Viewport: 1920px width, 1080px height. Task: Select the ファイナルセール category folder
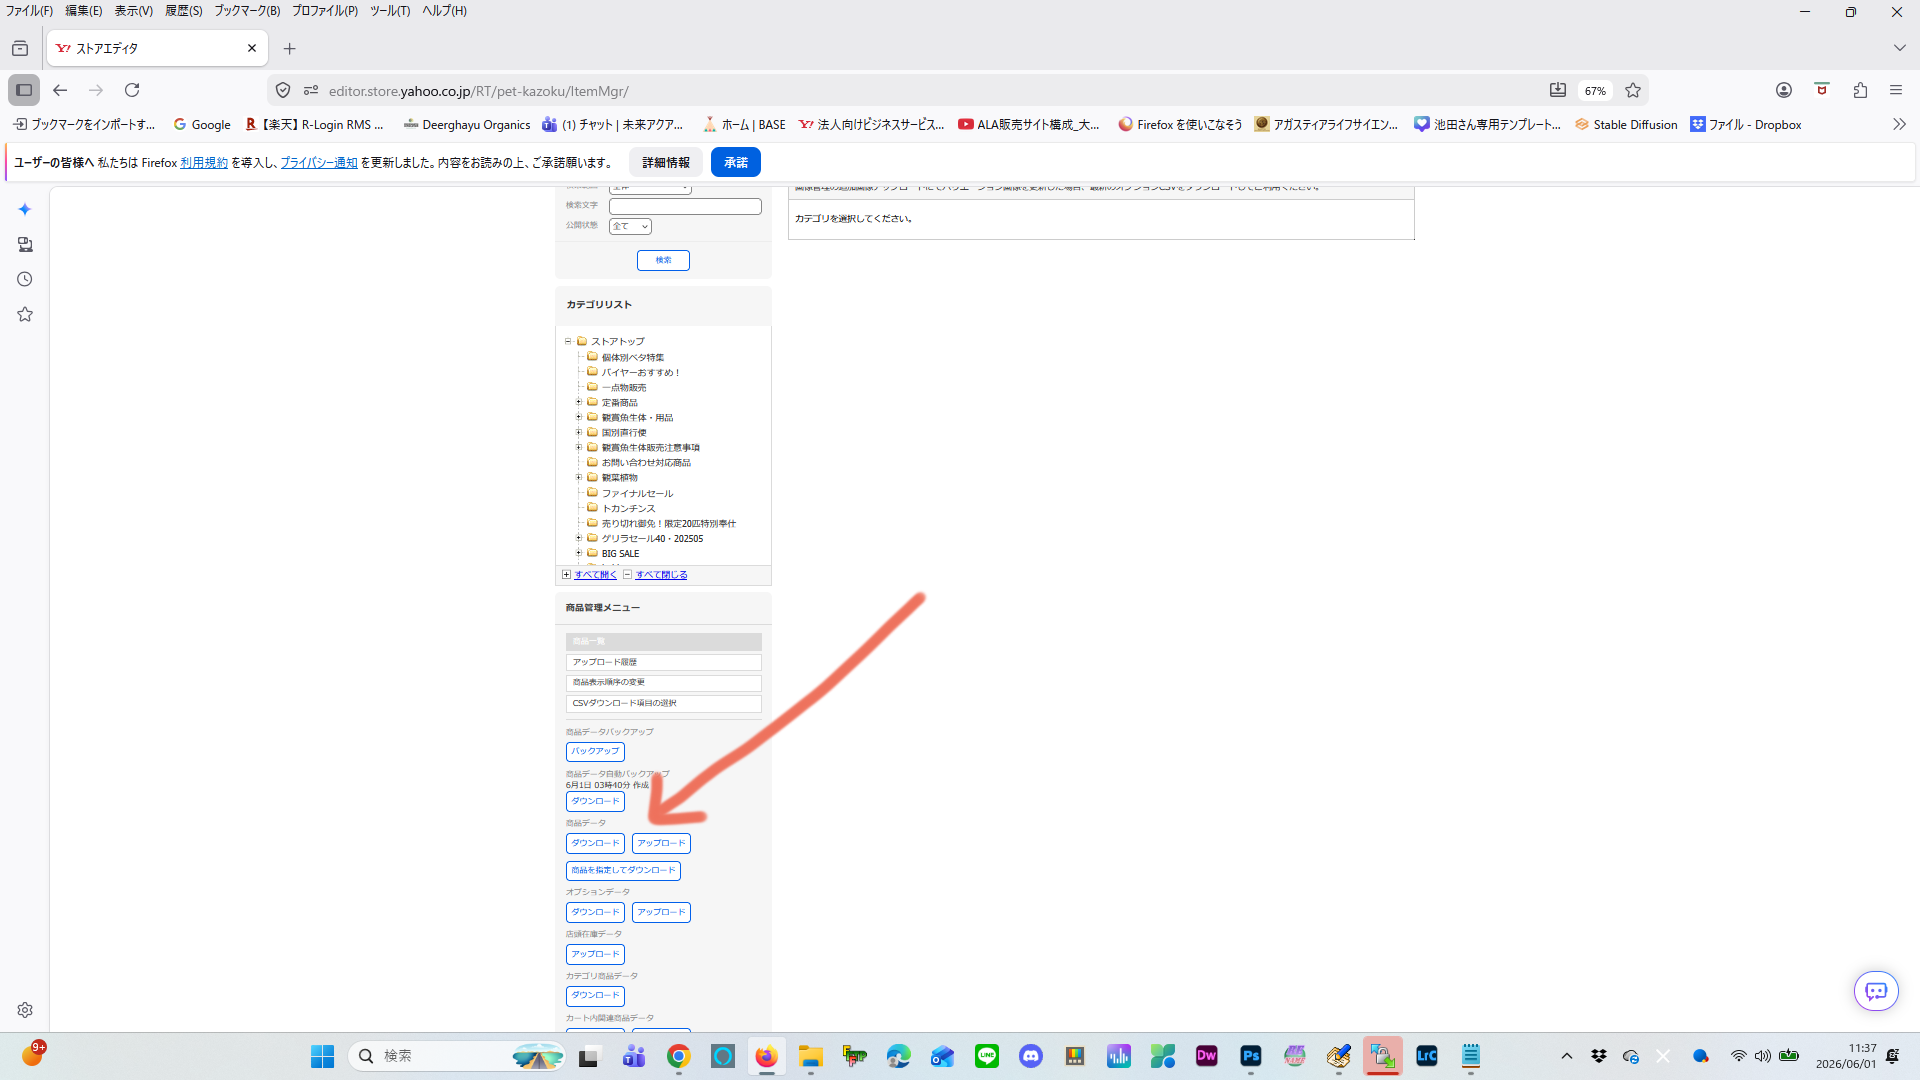(637, 493)
